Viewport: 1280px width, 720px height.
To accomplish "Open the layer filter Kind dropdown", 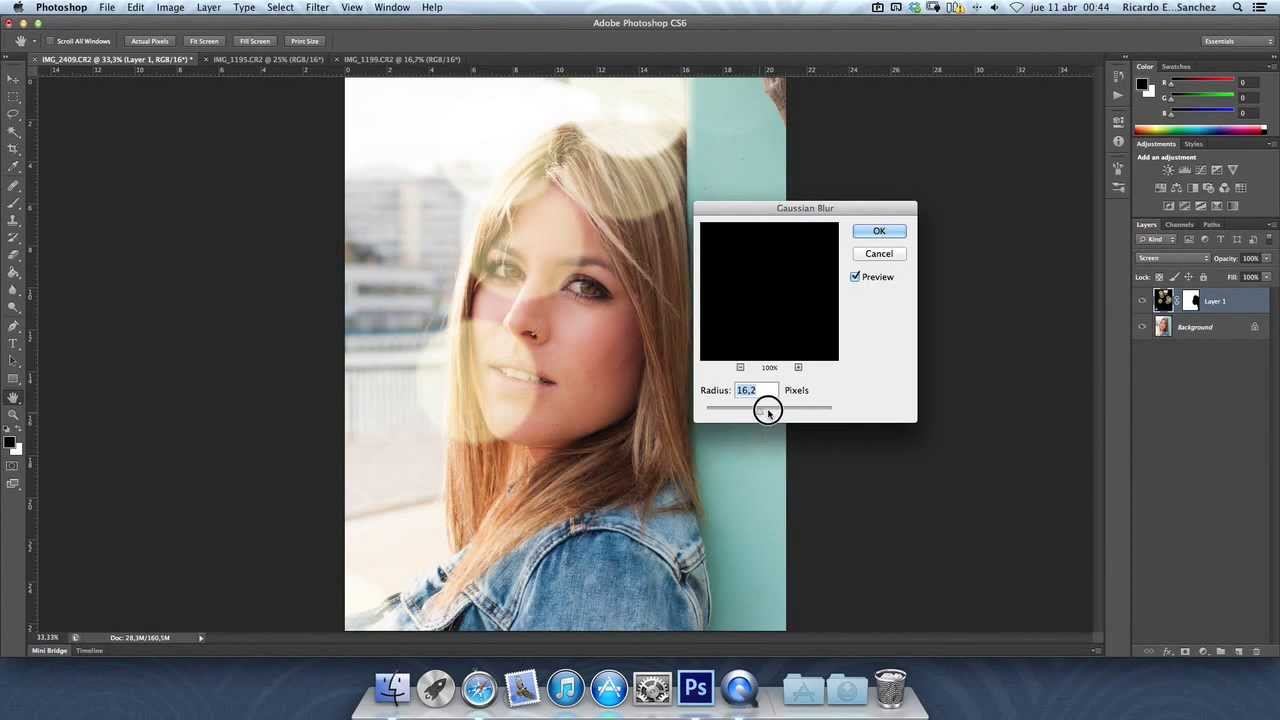I will click(x=1155, y=239).
